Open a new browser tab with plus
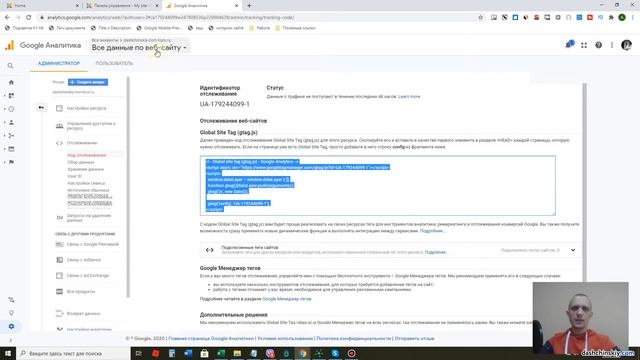 [249, 6]
